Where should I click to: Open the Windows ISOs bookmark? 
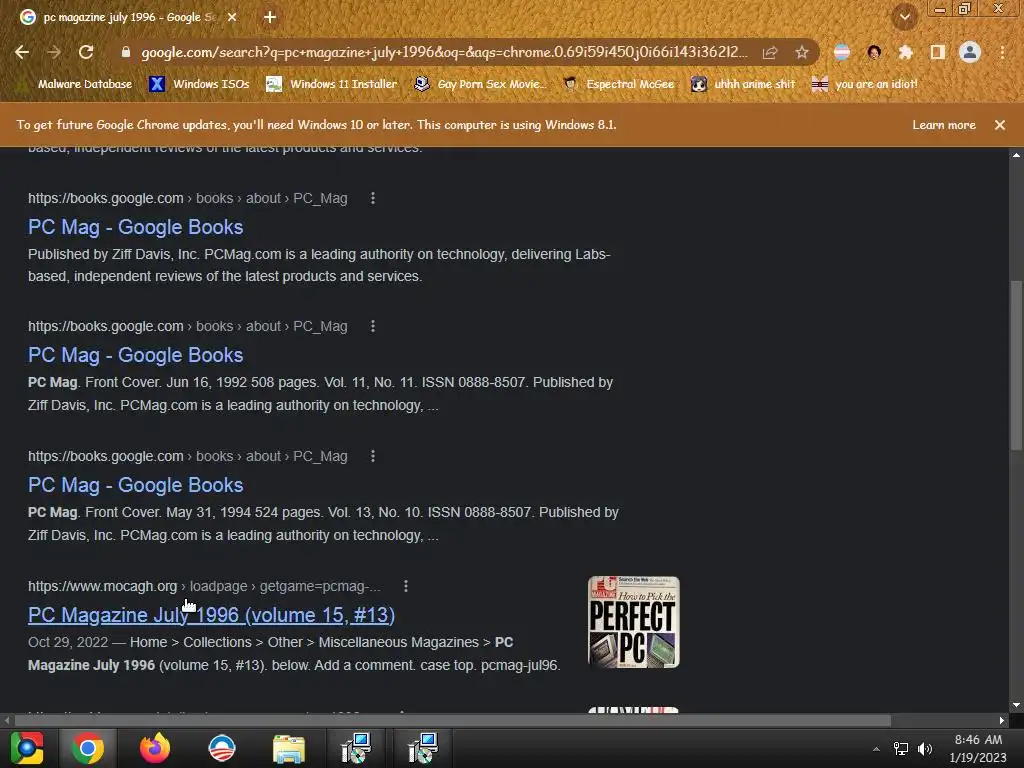click(199, 84)
